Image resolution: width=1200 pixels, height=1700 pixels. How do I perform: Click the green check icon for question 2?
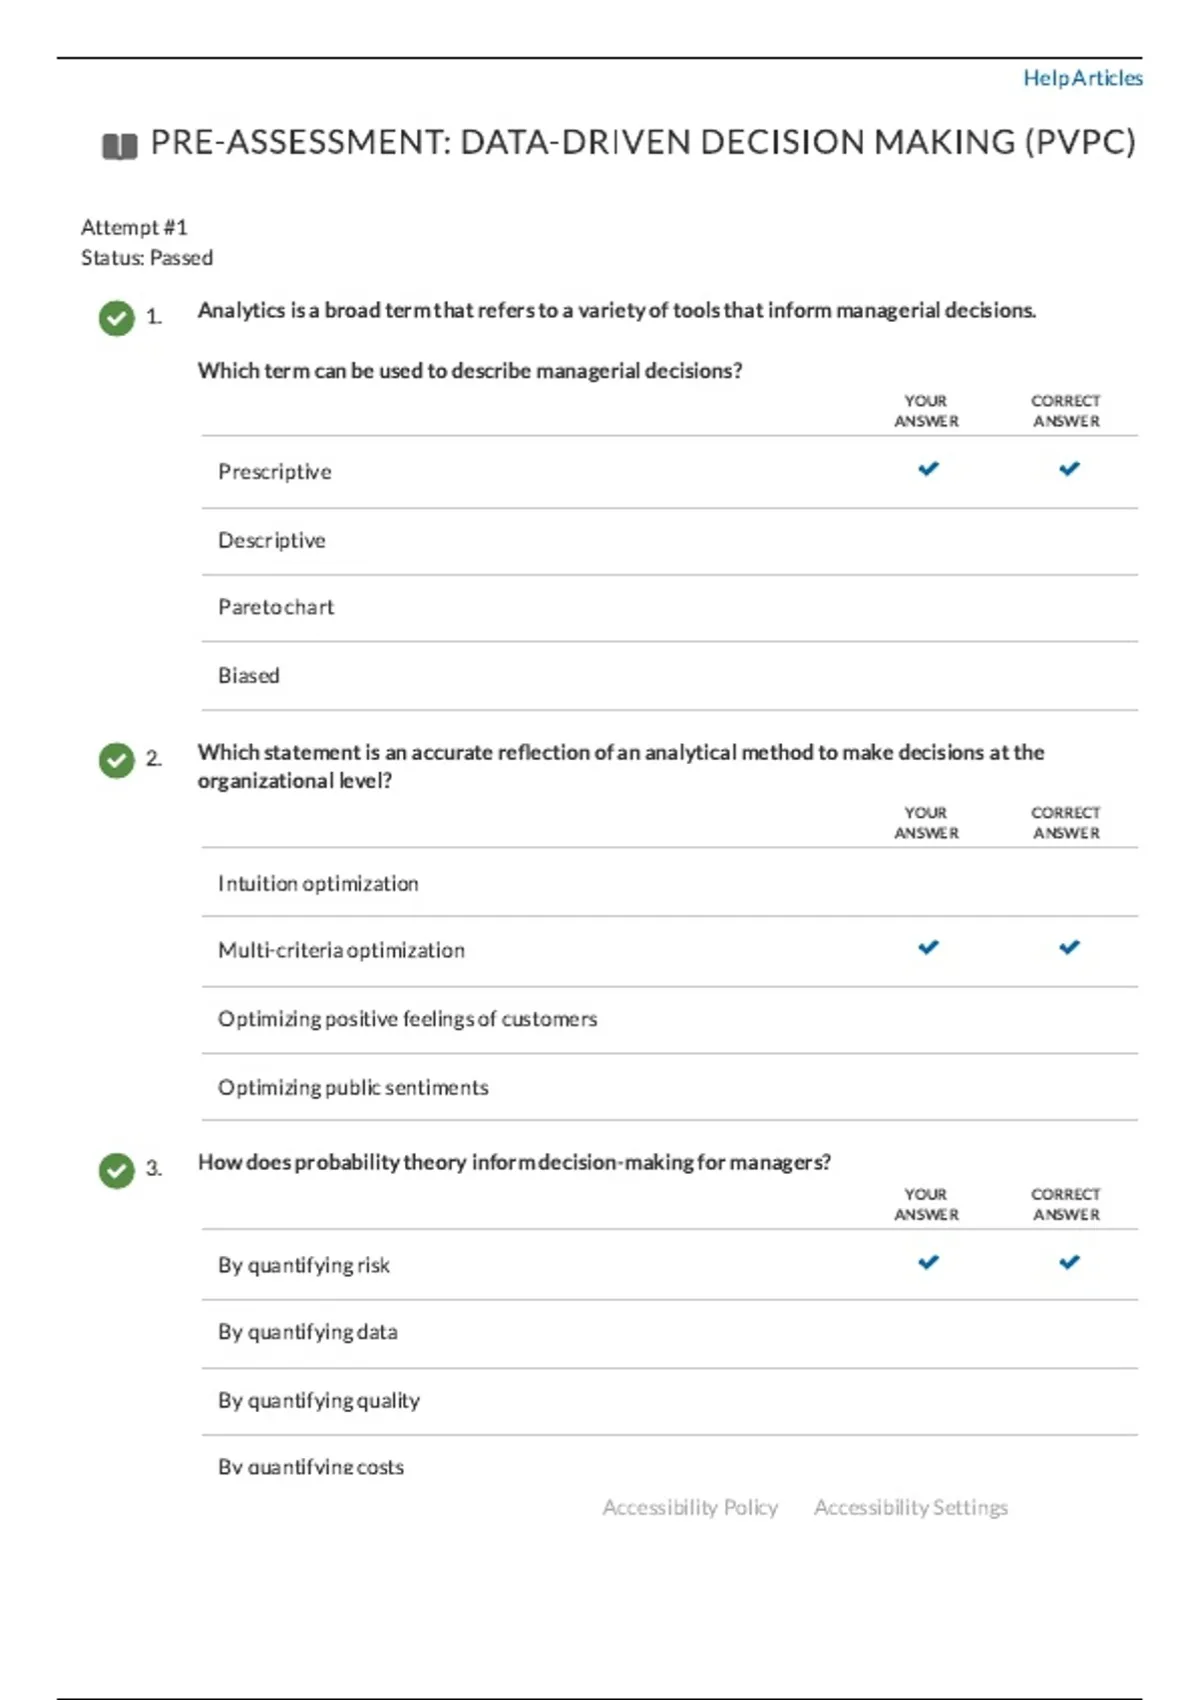tap(116, 760)
